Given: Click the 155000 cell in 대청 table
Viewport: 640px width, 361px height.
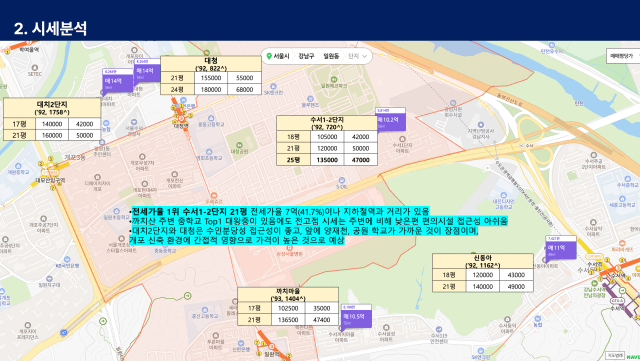Looking at the screenshot, I should click(211, 78).
